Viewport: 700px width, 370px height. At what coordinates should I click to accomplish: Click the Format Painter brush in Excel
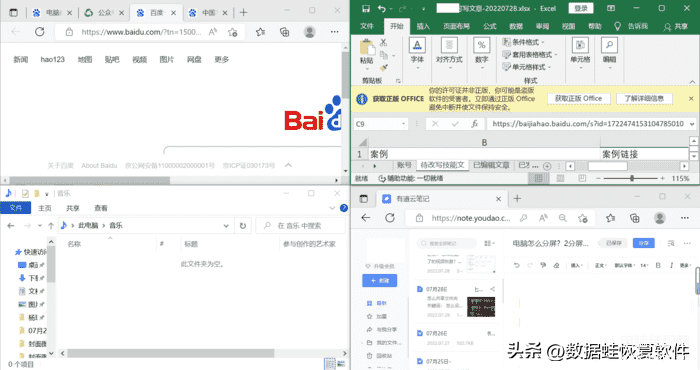pos(383,68)
